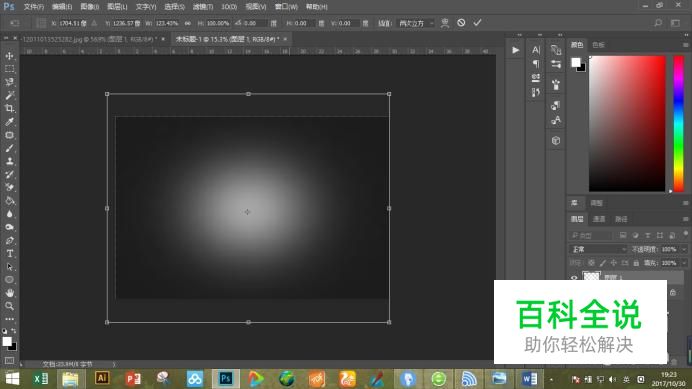Switch to the Swatches tab
692x389 pixels.
coord(598,45)
